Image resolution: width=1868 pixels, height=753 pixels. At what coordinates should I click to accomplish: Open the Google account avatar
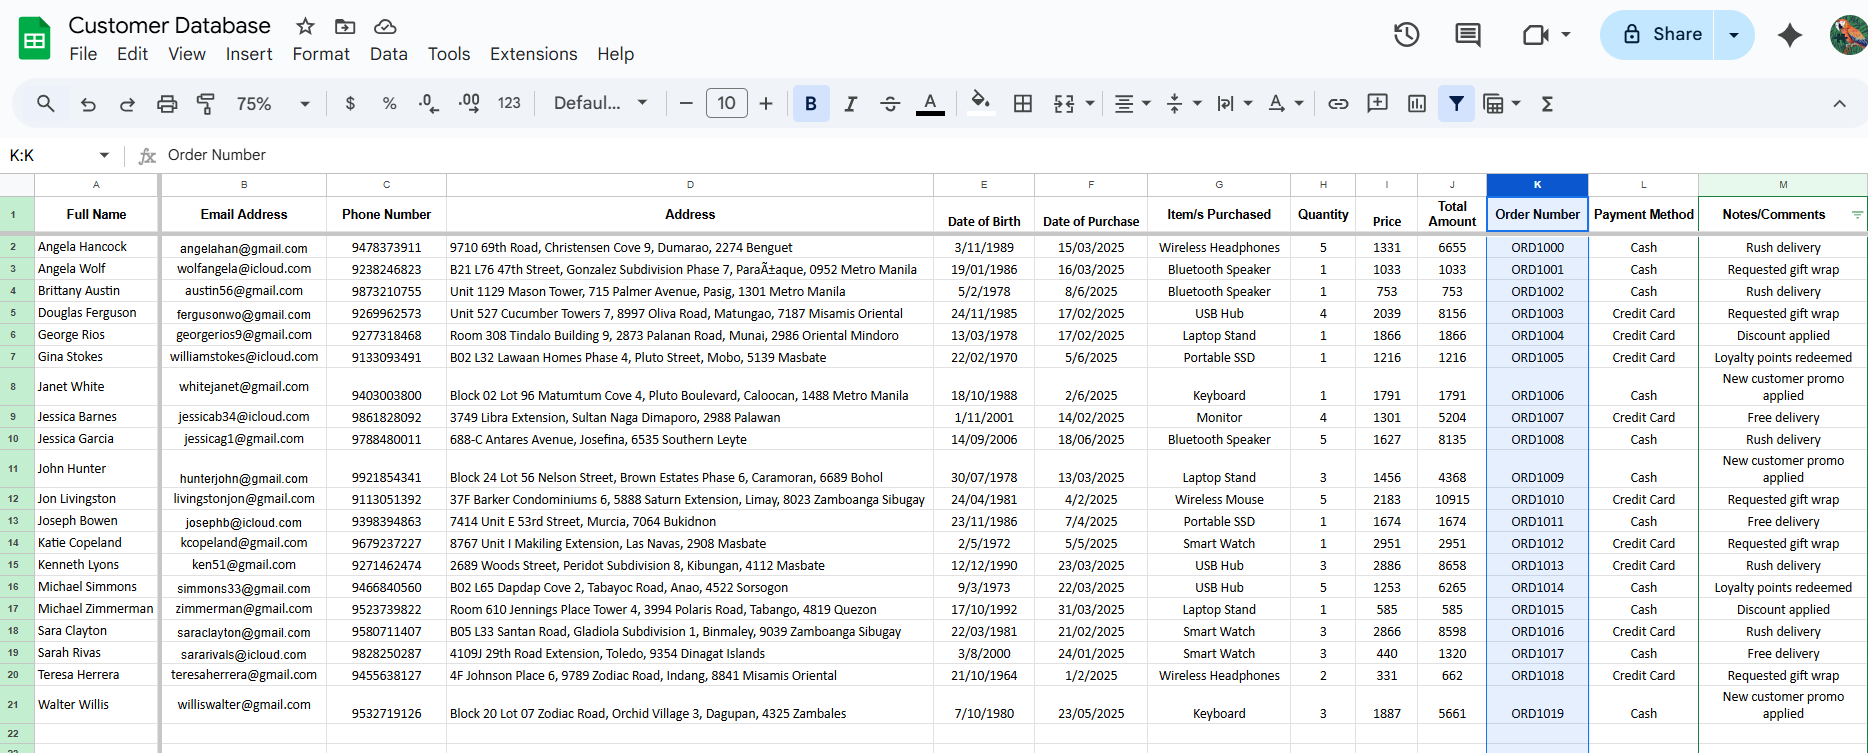coord(1849,35)
